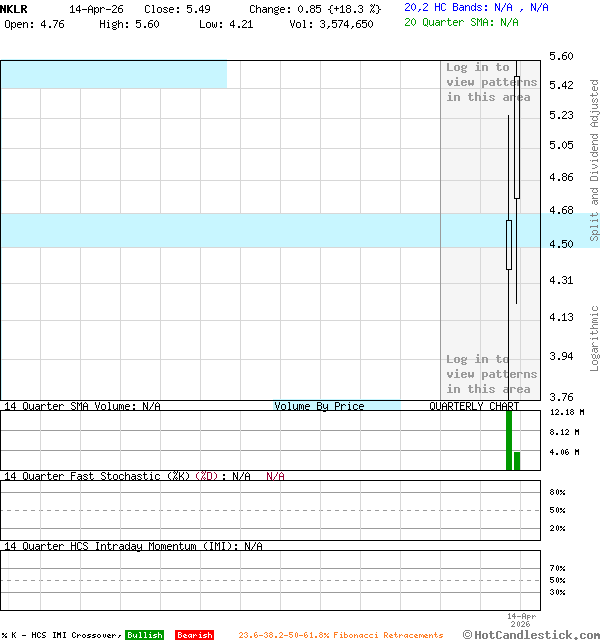Viewport: 600px width, 640px height.
Task: Click the green Bullish legend badge
Action: point(144,635)
